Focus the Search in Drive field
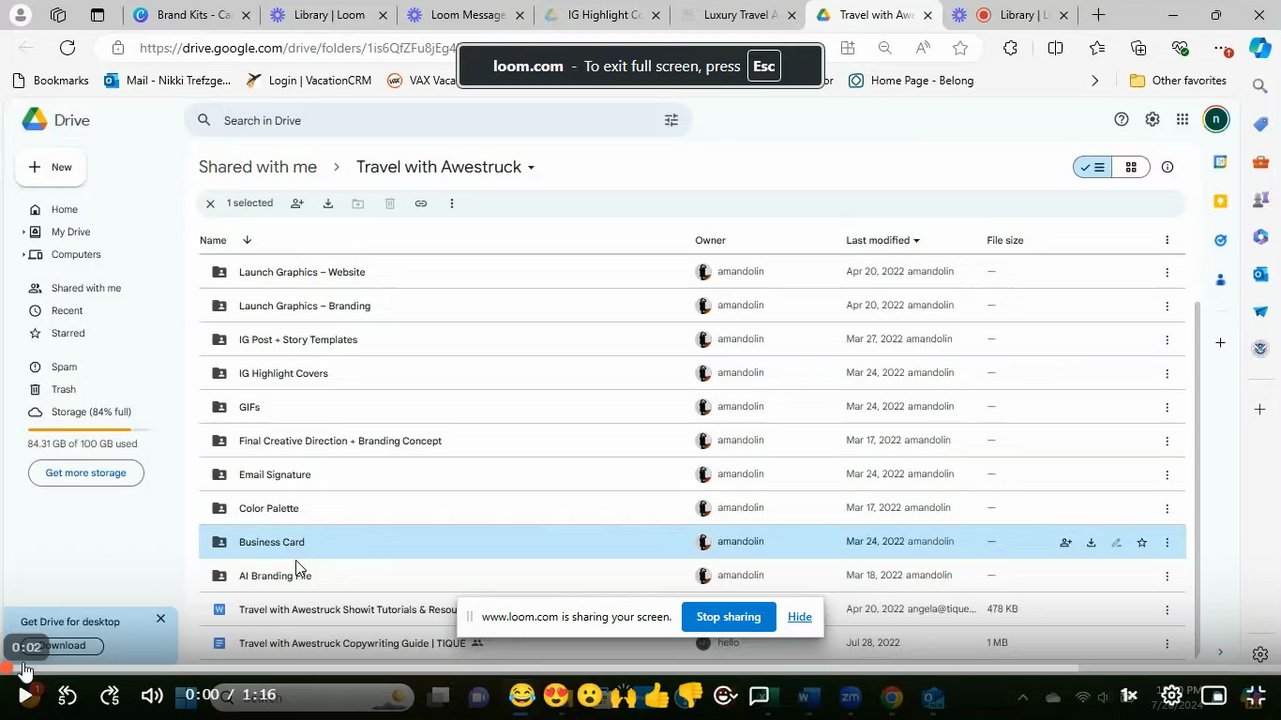This screenshot has height=720, width=1281. (x=438, y=120)
